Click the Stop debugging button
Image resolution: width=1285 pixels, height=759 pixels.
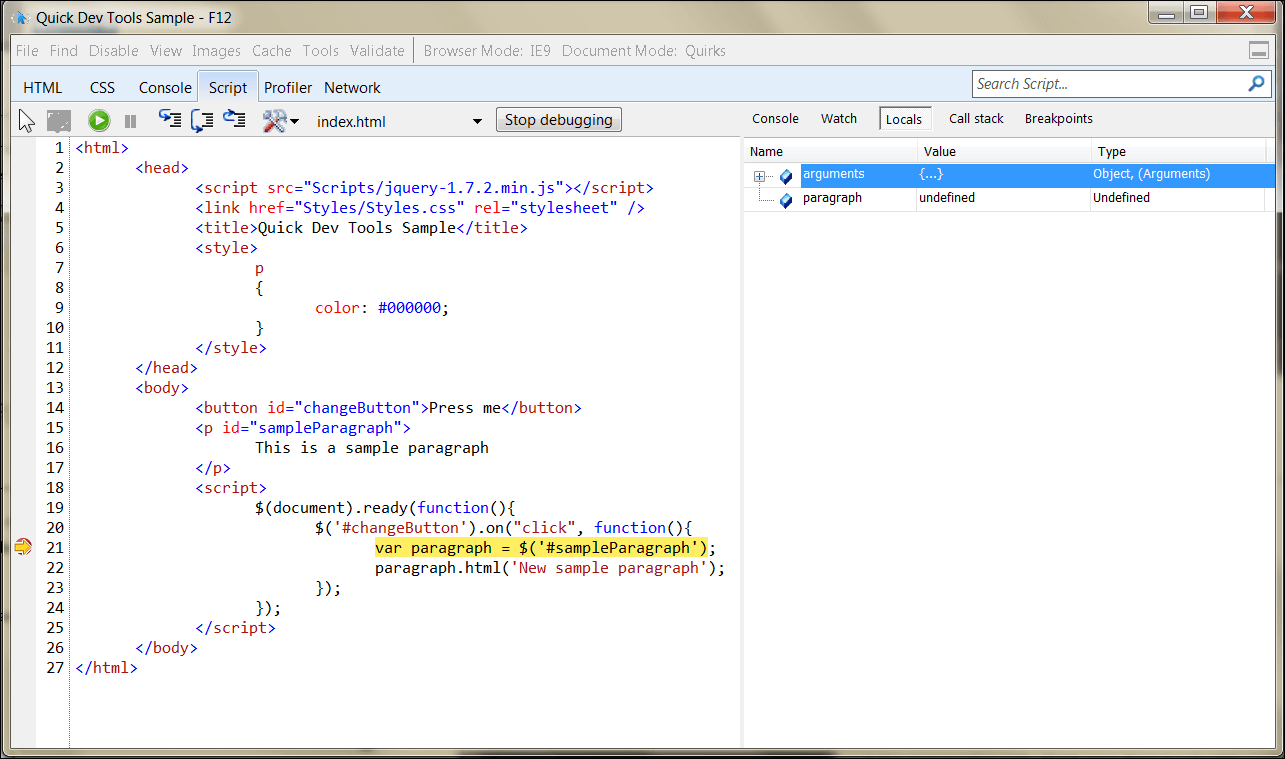coord(558,120)
